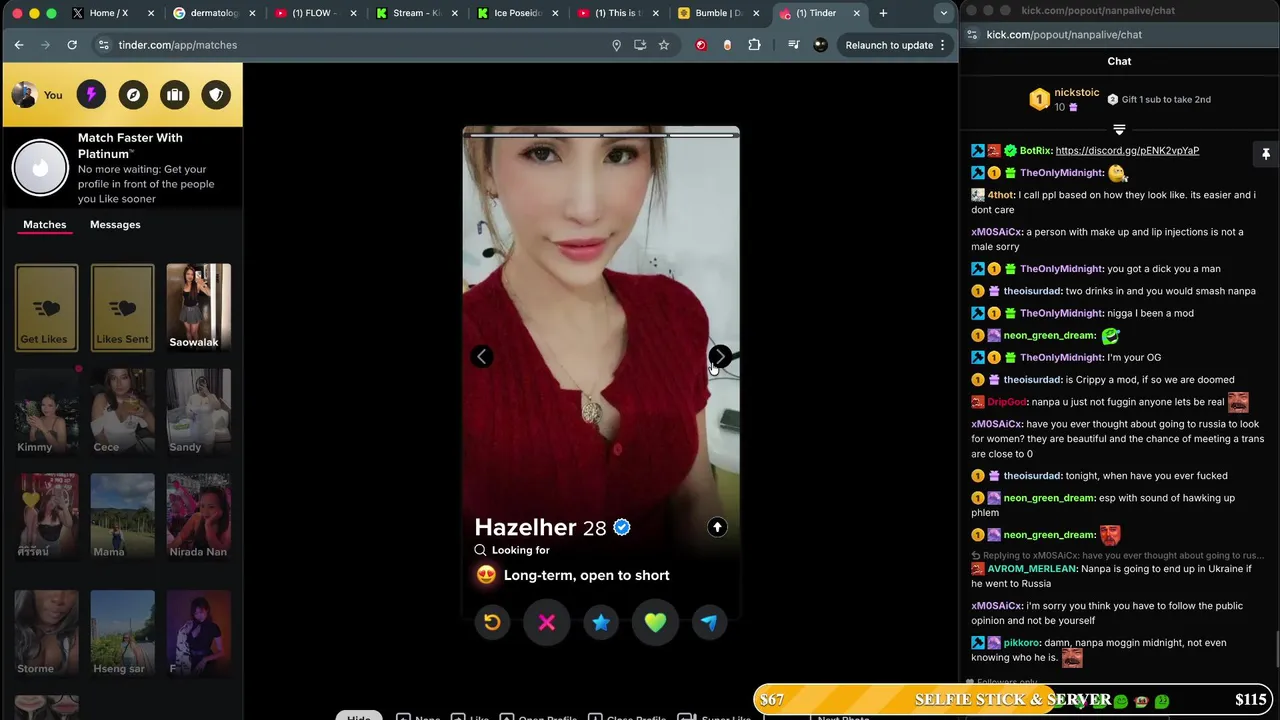Open Cece's match thumbnail
This screenshot has height=720, width=1280.
click(x=123, y=412)
